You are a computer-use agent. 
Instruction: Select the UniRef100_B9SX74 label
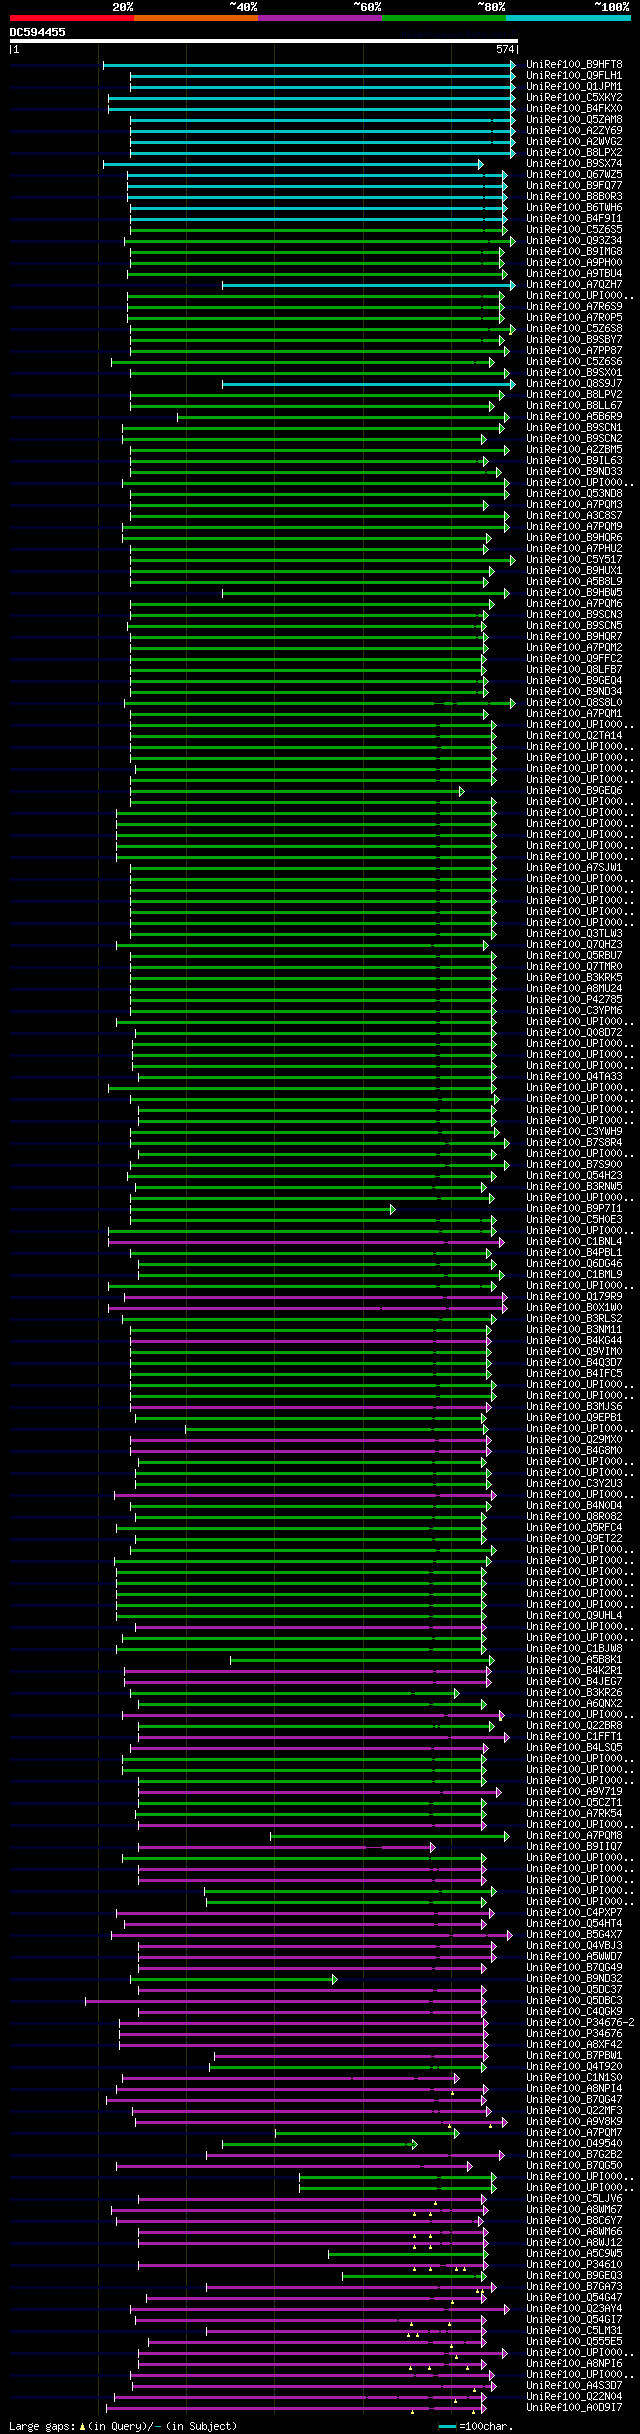click(x=574, y=164)
